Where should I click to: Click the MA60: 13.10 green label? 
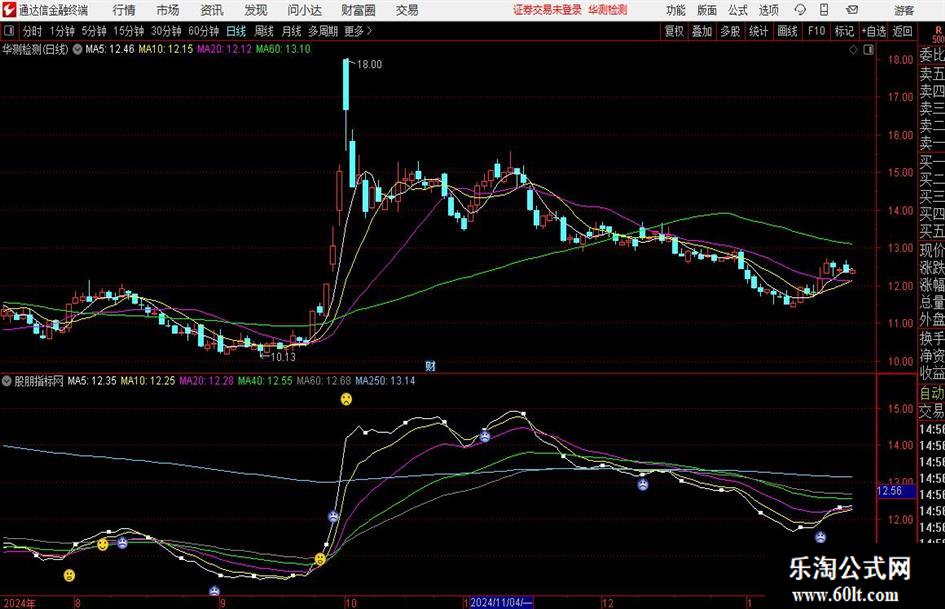(283, 49)
